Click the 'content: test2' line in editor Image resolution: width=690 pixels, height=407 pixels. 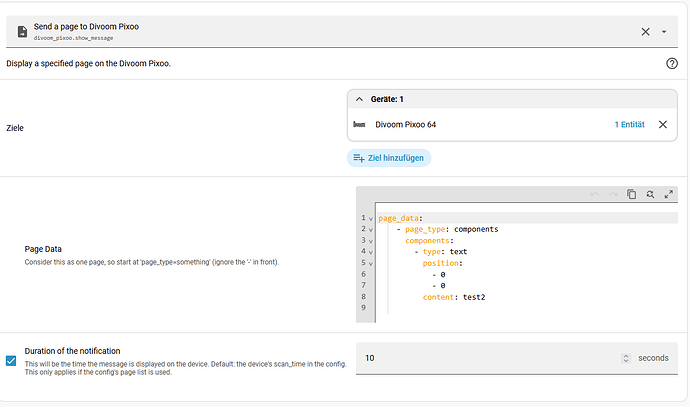point(454,297)
